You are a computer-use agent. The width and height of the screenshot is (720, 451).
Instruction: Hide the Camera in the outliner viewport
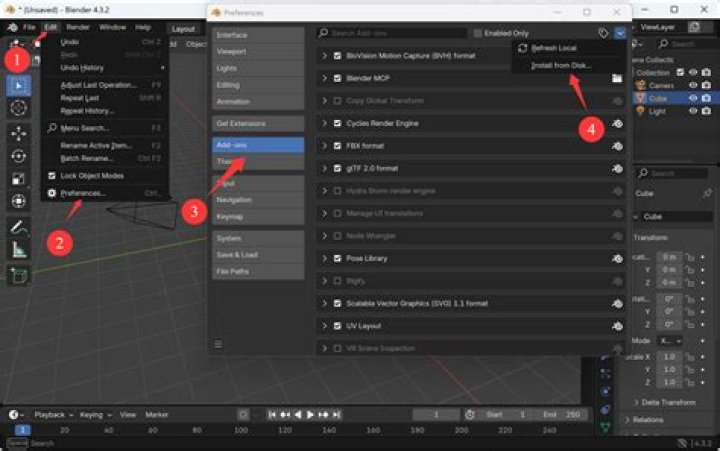pyautogui.click(x=693, y=85)
